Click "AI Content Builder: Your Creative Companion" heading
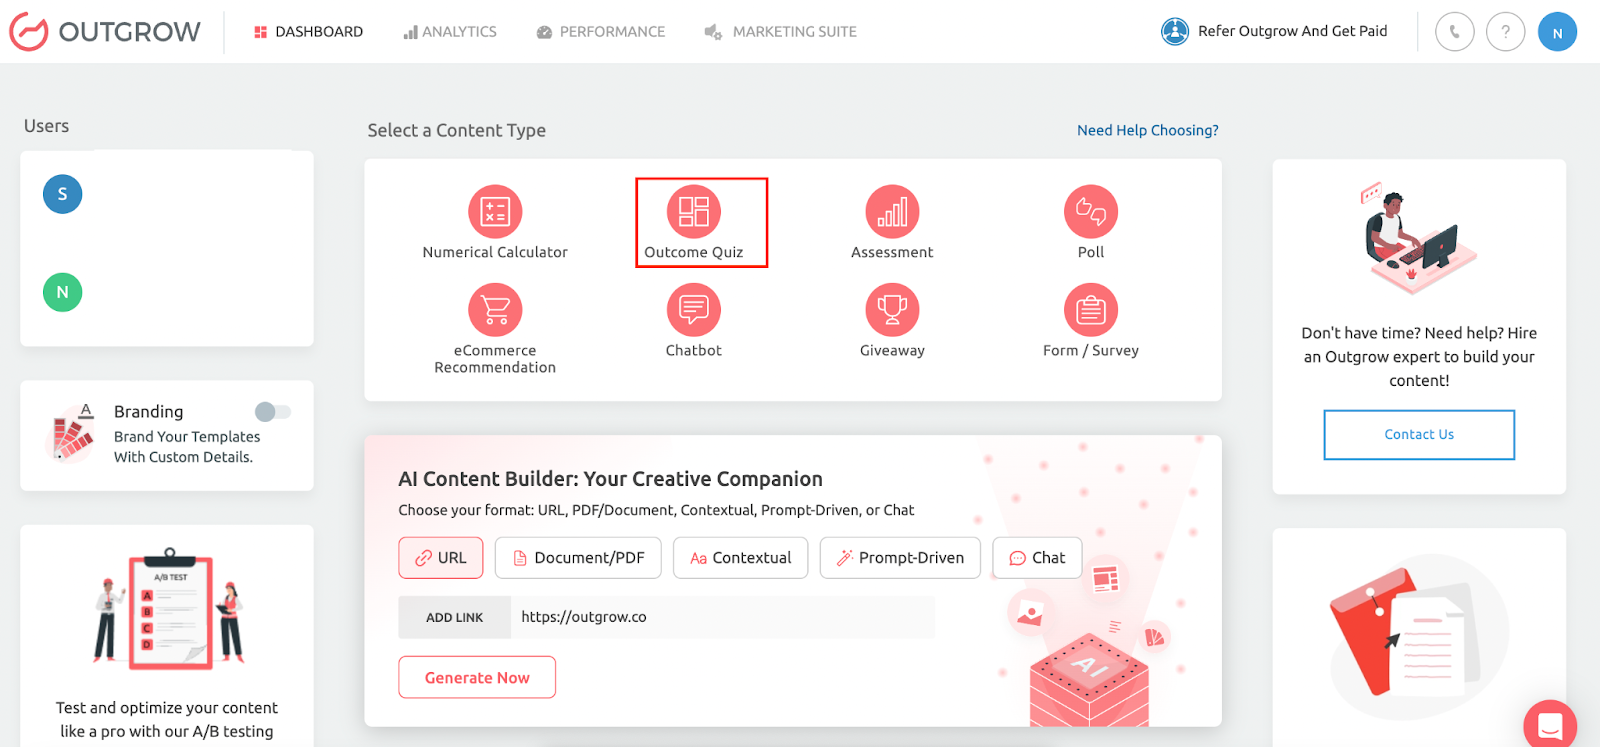This screenshot has height=747, width=1600. click(611, 479)
